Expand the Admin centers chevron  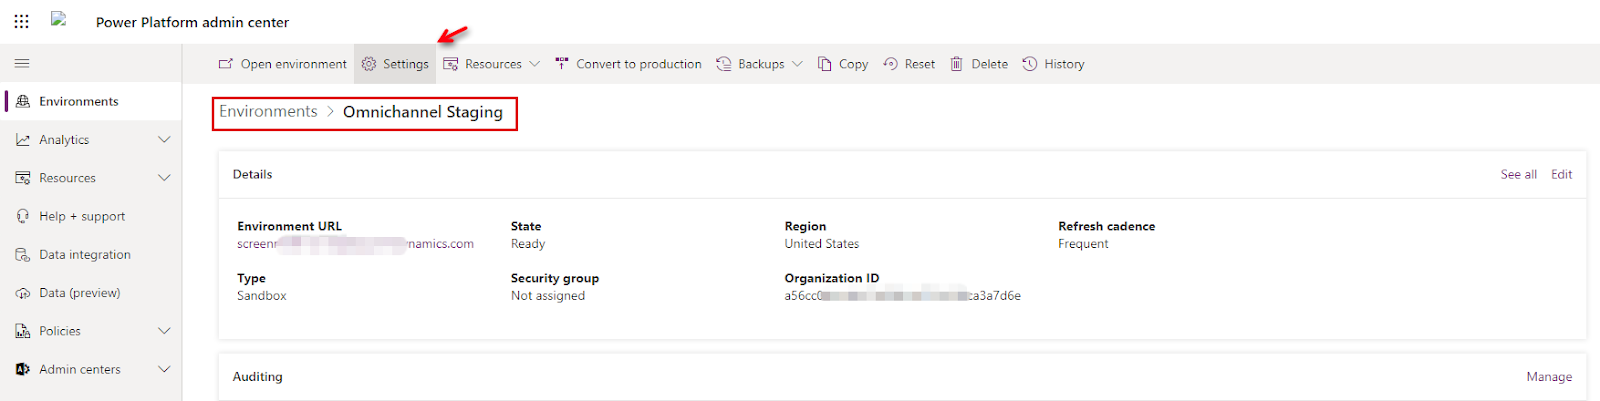click(164, 369)
